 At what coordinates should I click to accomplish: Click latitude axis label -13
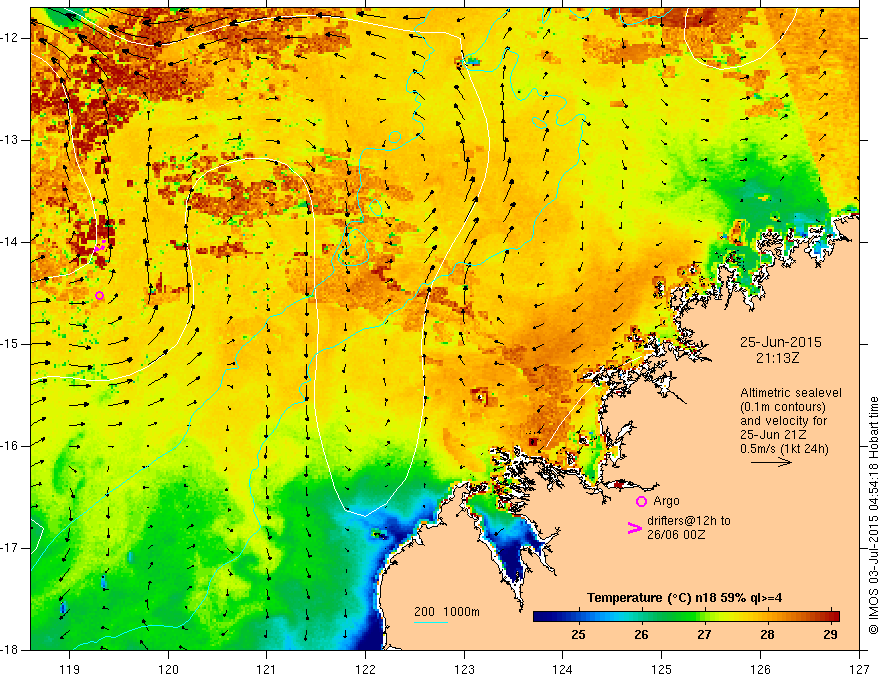coord(11,140)
